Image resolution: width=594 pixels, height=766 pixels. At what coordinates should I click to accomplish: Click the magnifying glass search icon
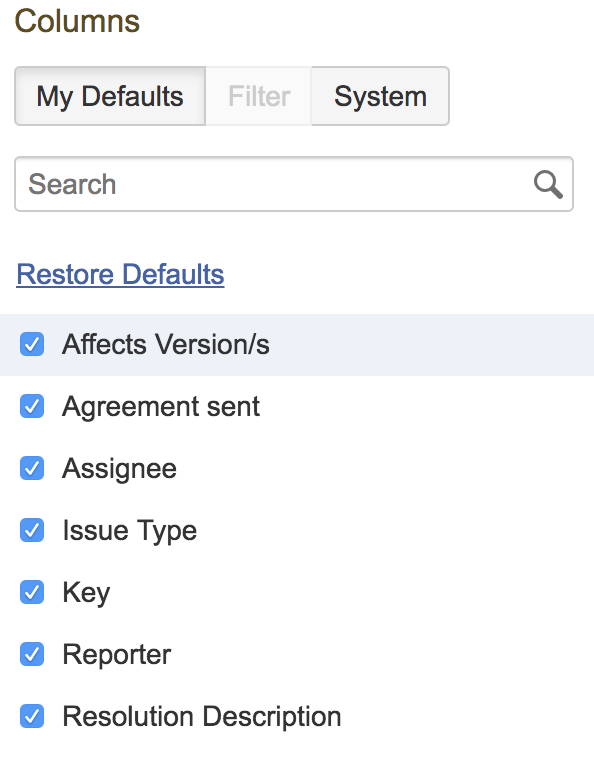coord(548,185)
